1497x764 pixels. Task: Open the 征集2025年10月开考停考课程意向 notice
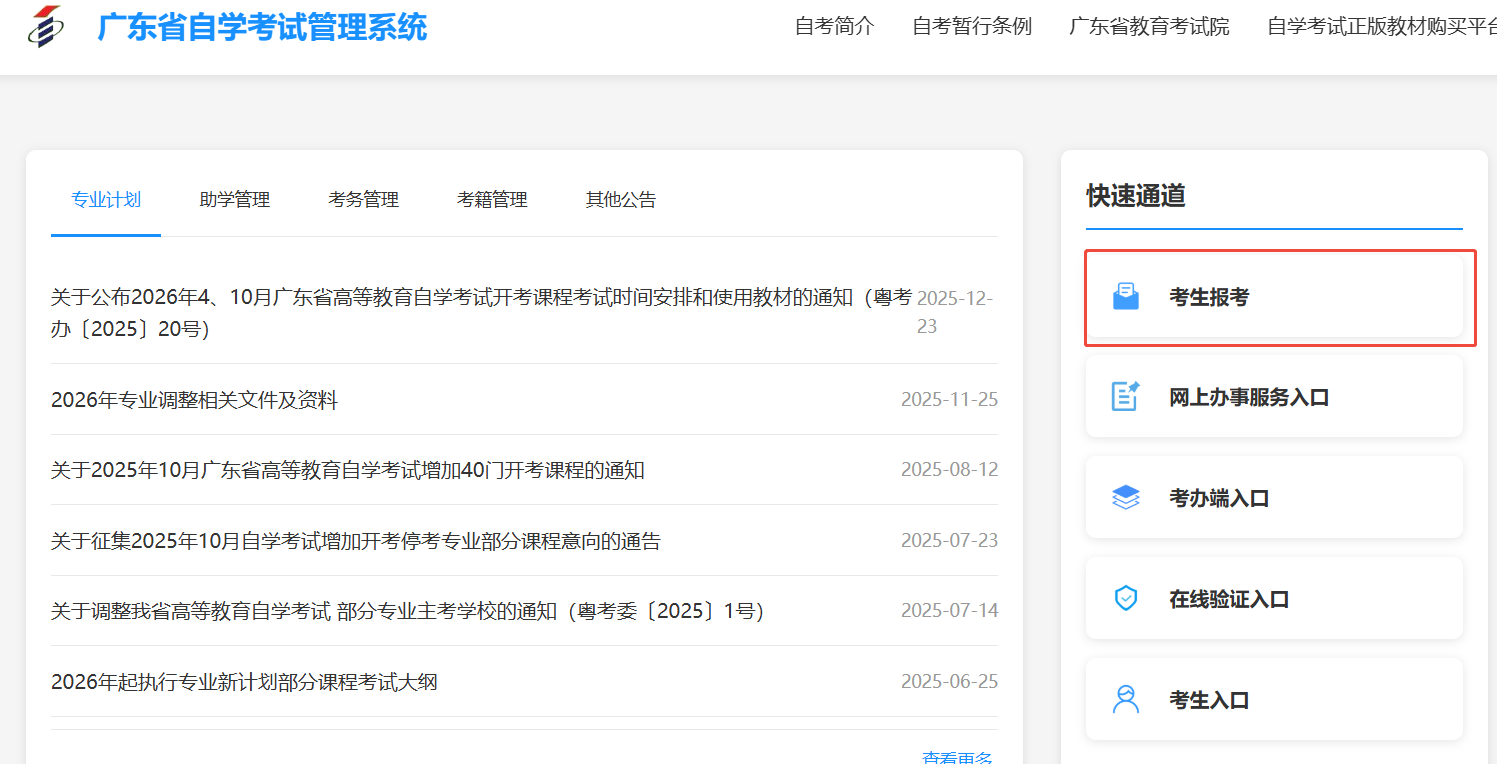coord(356,541)
